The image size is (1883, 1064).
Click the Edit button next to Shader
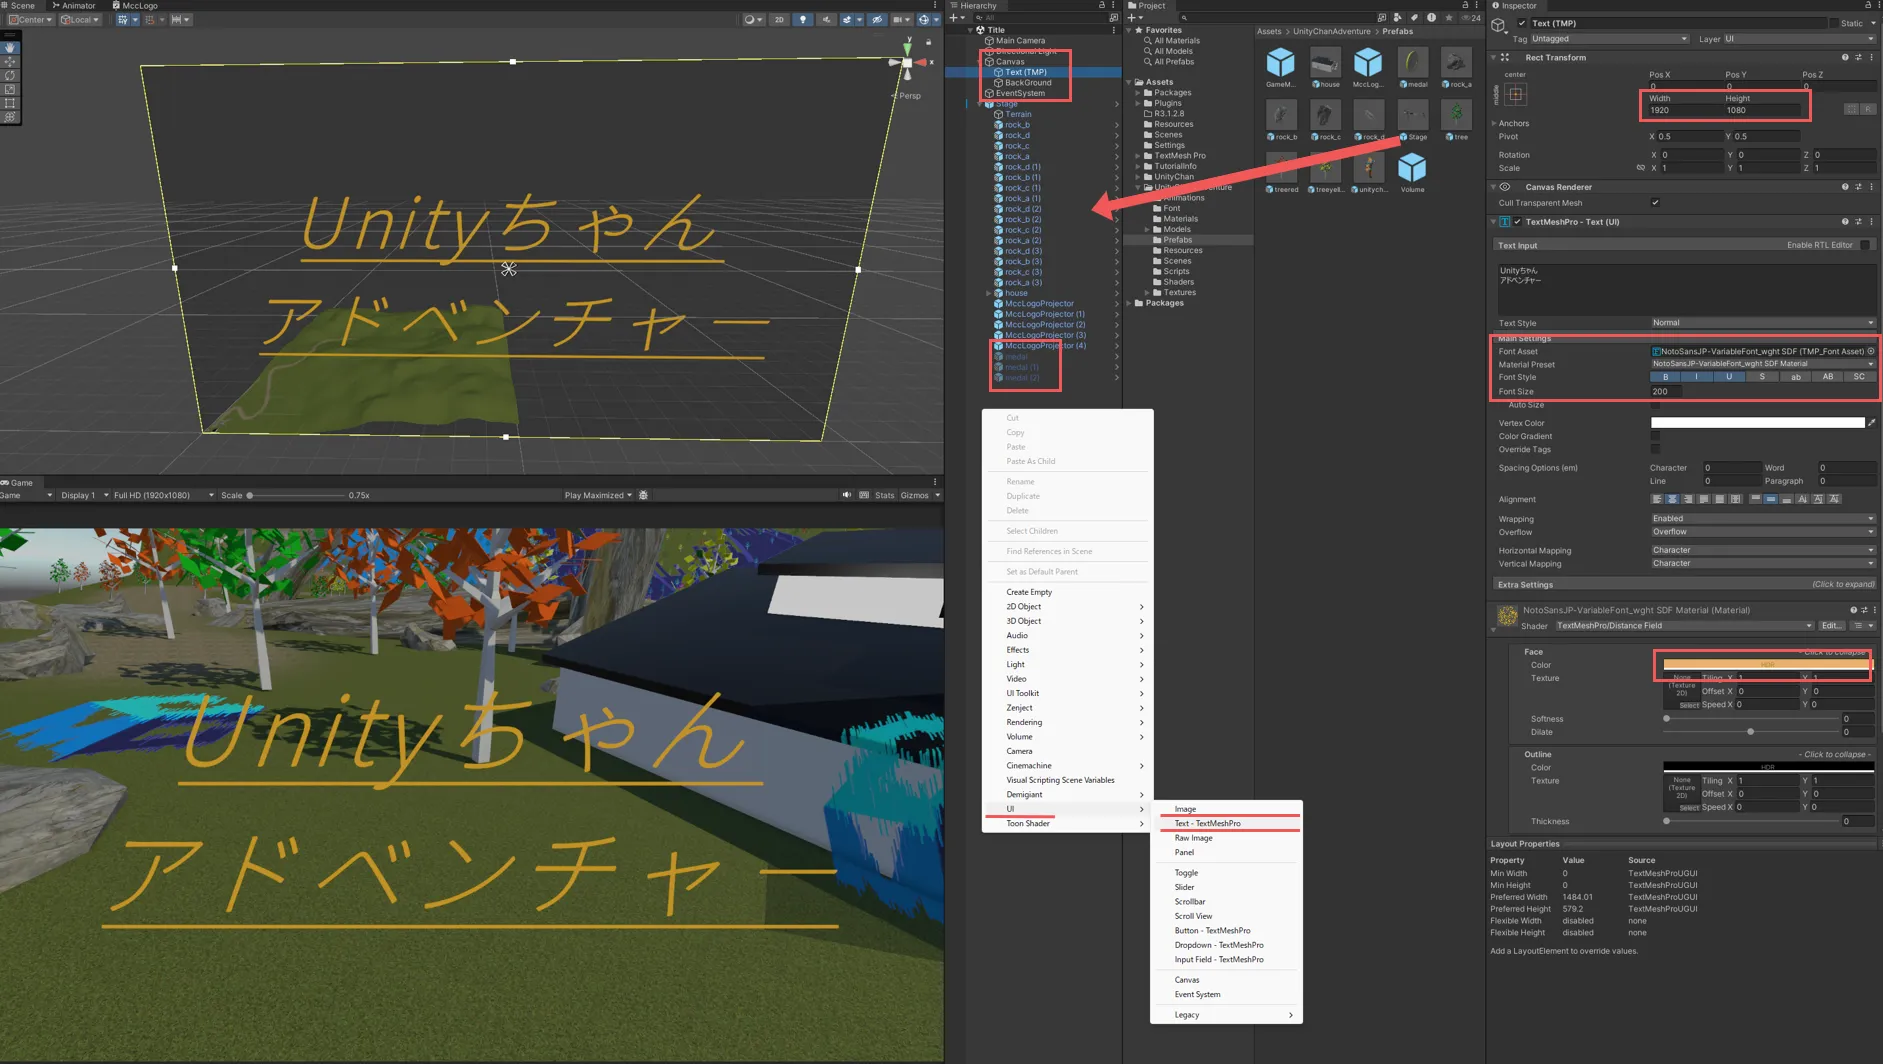(x=1830, y=626)
